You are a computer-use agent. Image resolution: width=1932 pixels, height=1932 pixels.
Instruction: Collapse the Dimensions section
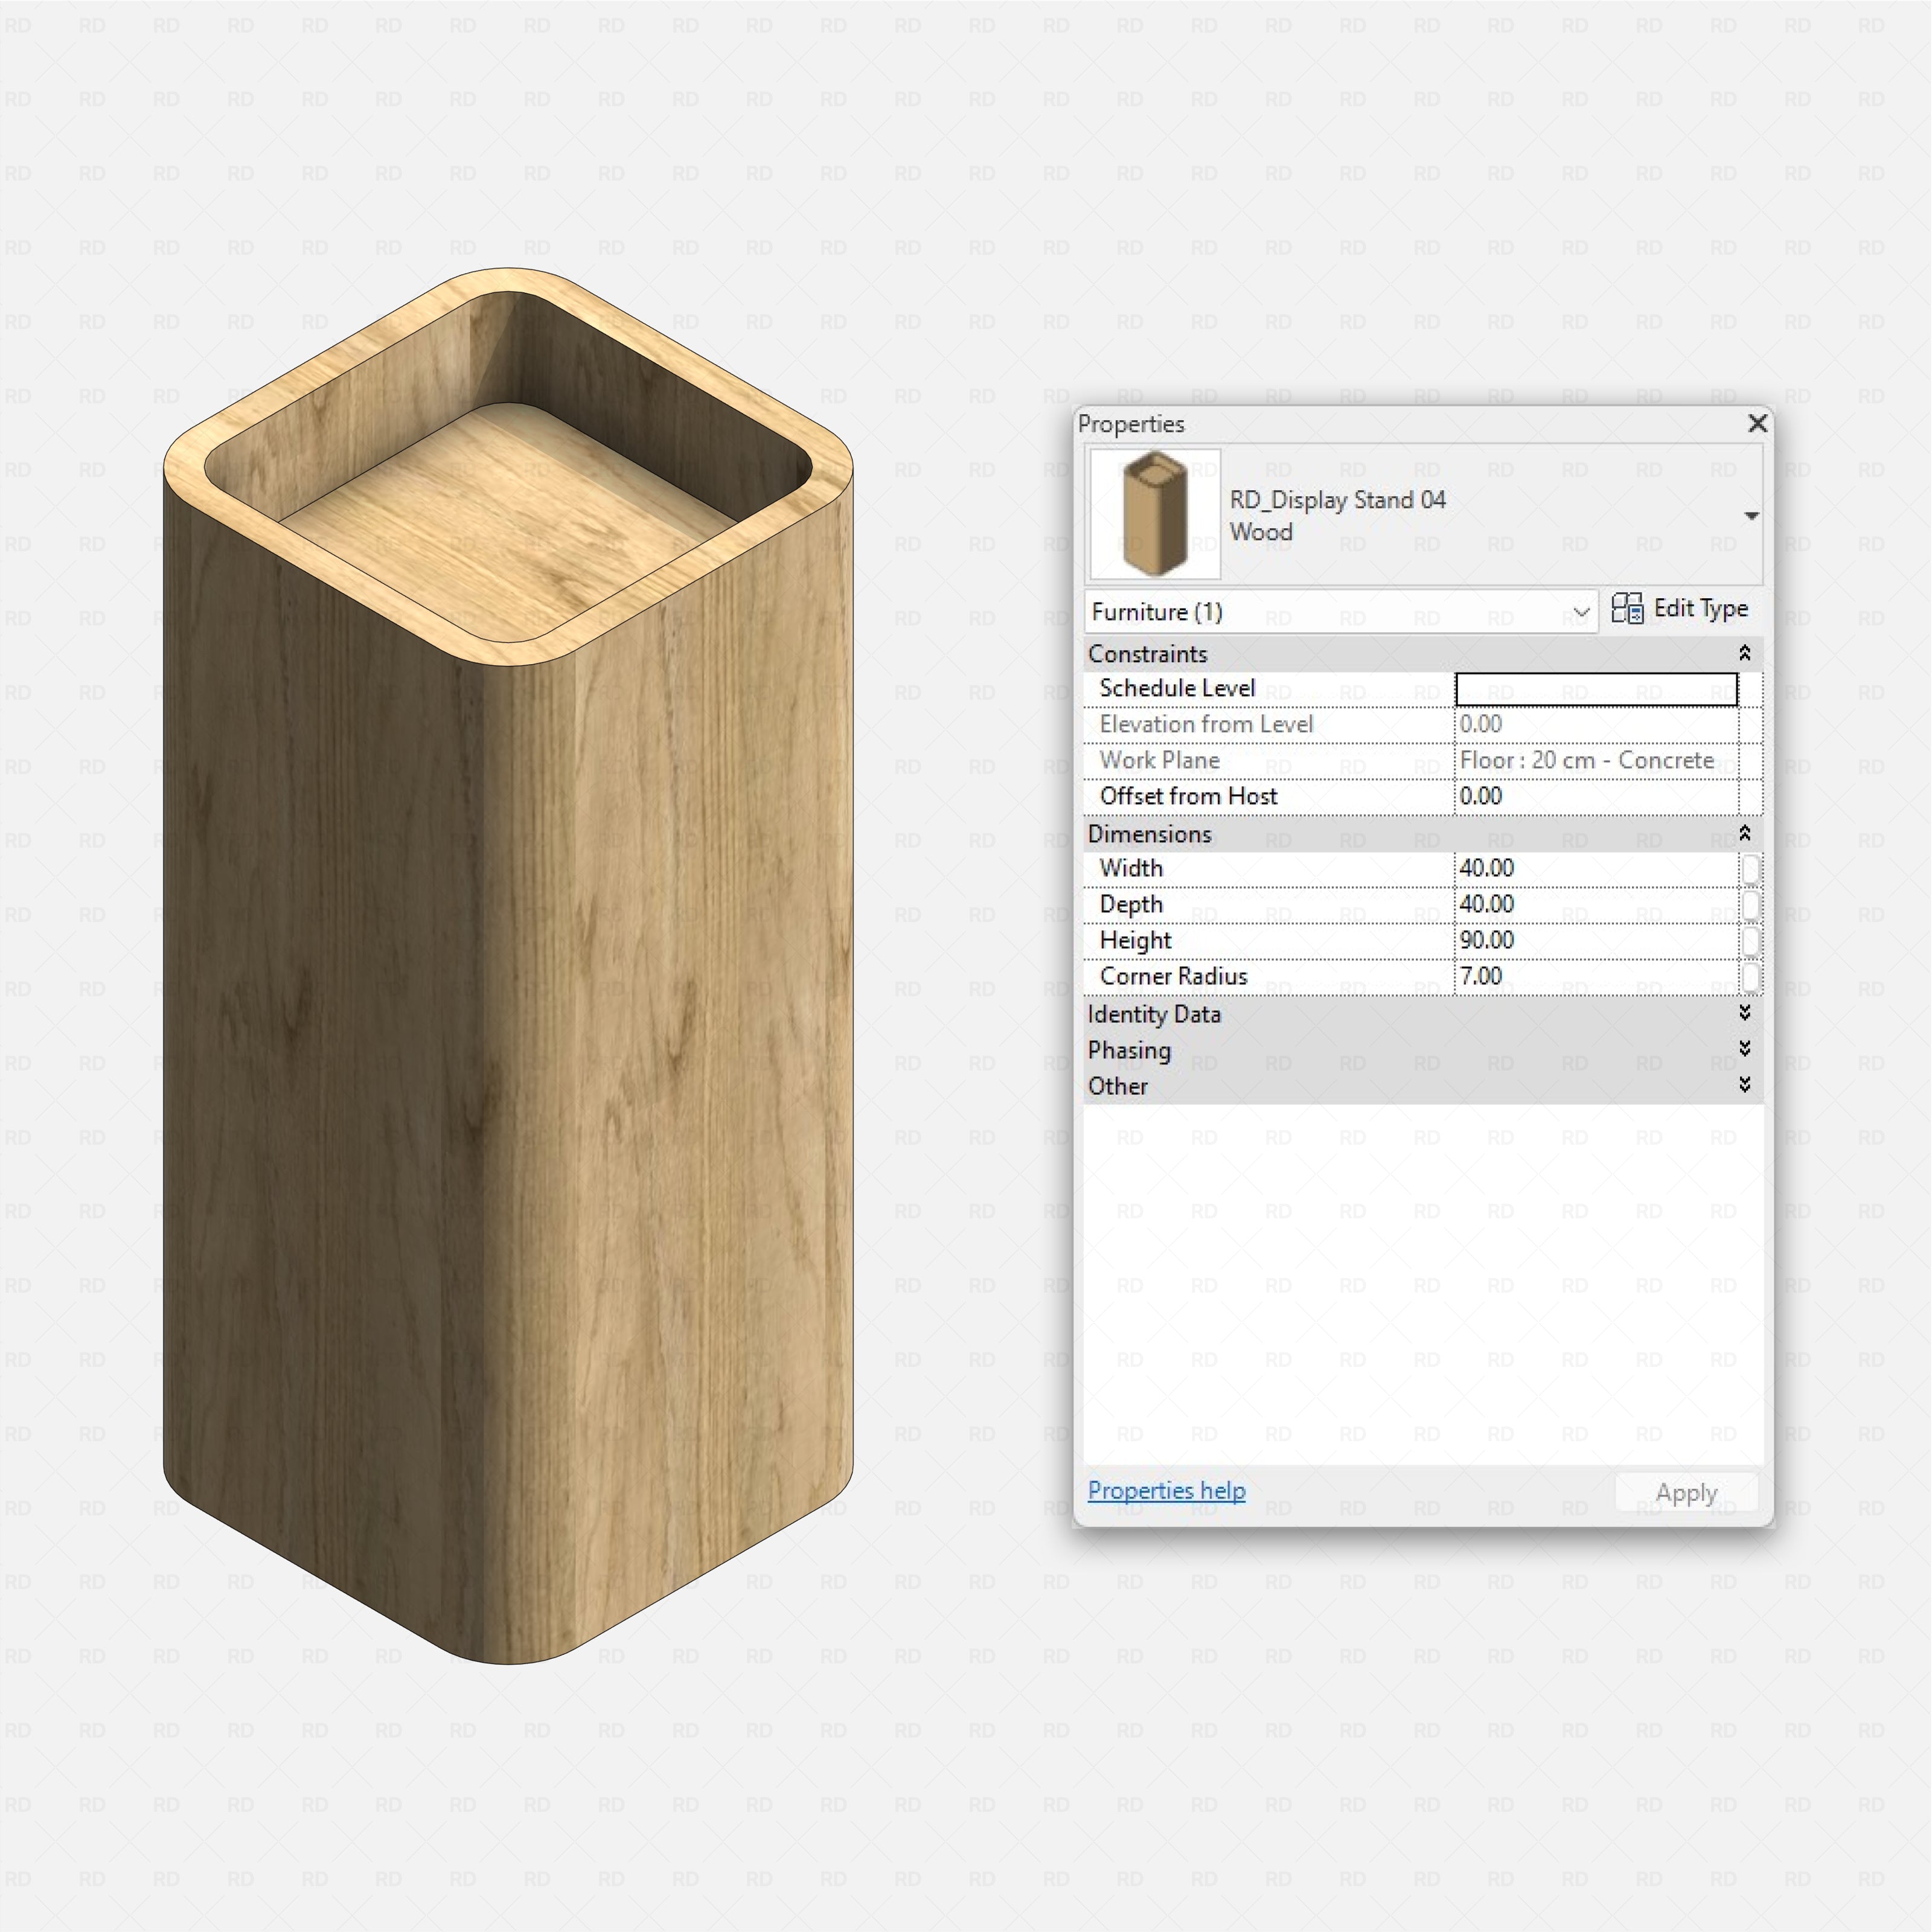pos(1744,833)
